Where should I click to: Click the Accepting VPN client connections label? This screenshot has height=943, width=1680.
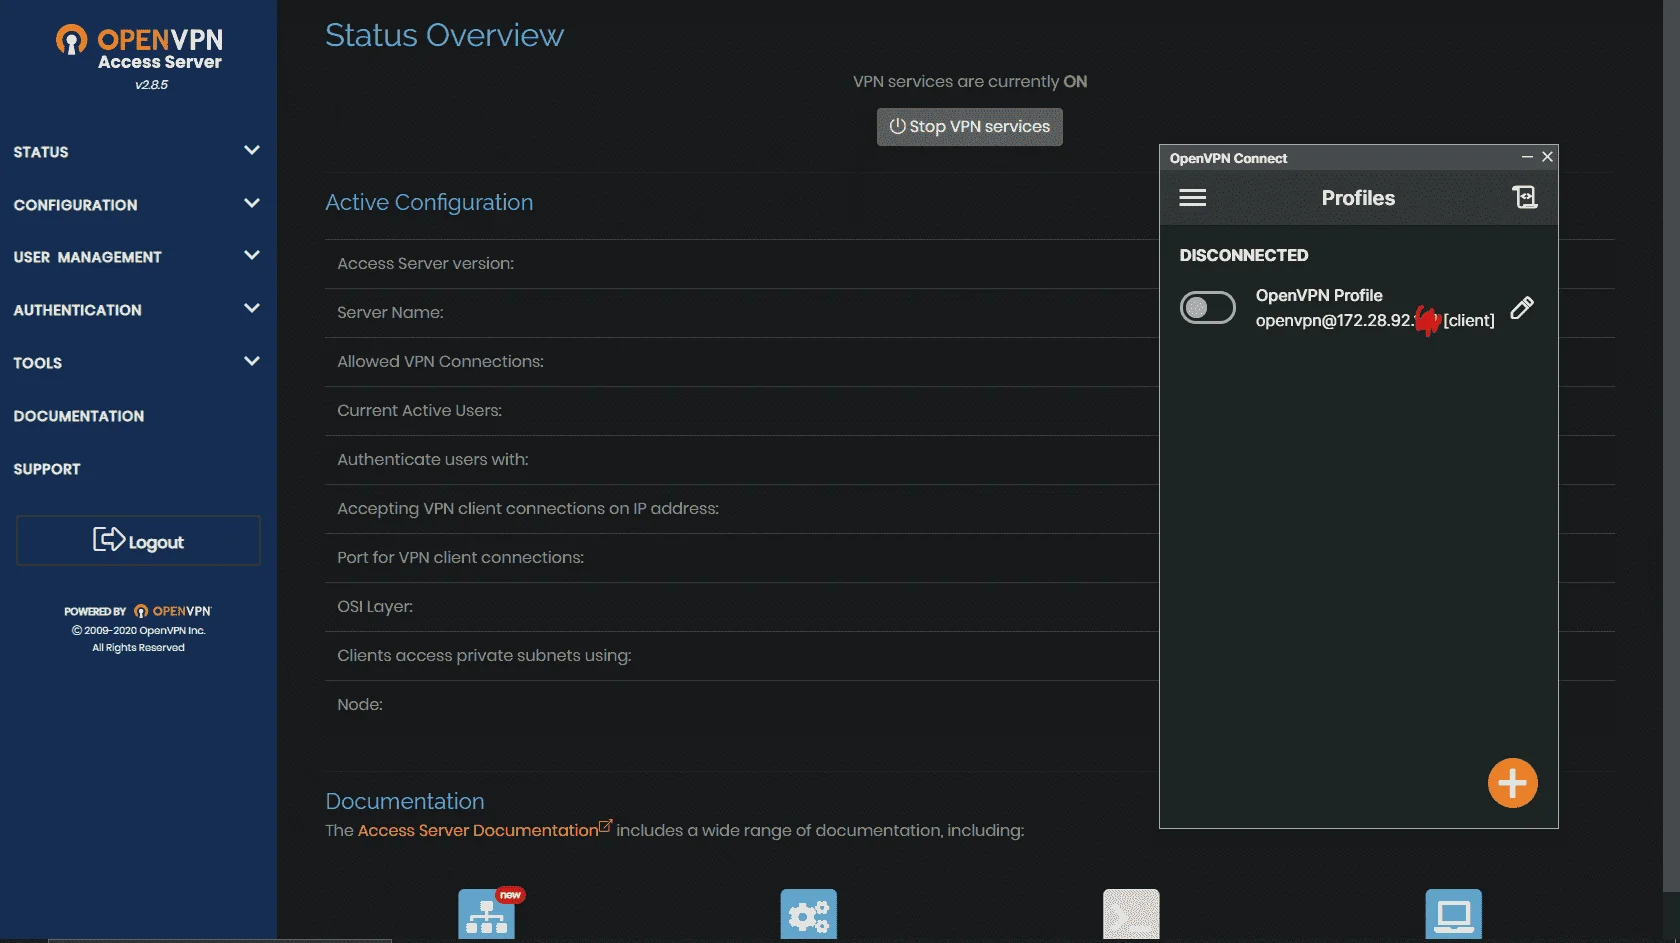527,509
